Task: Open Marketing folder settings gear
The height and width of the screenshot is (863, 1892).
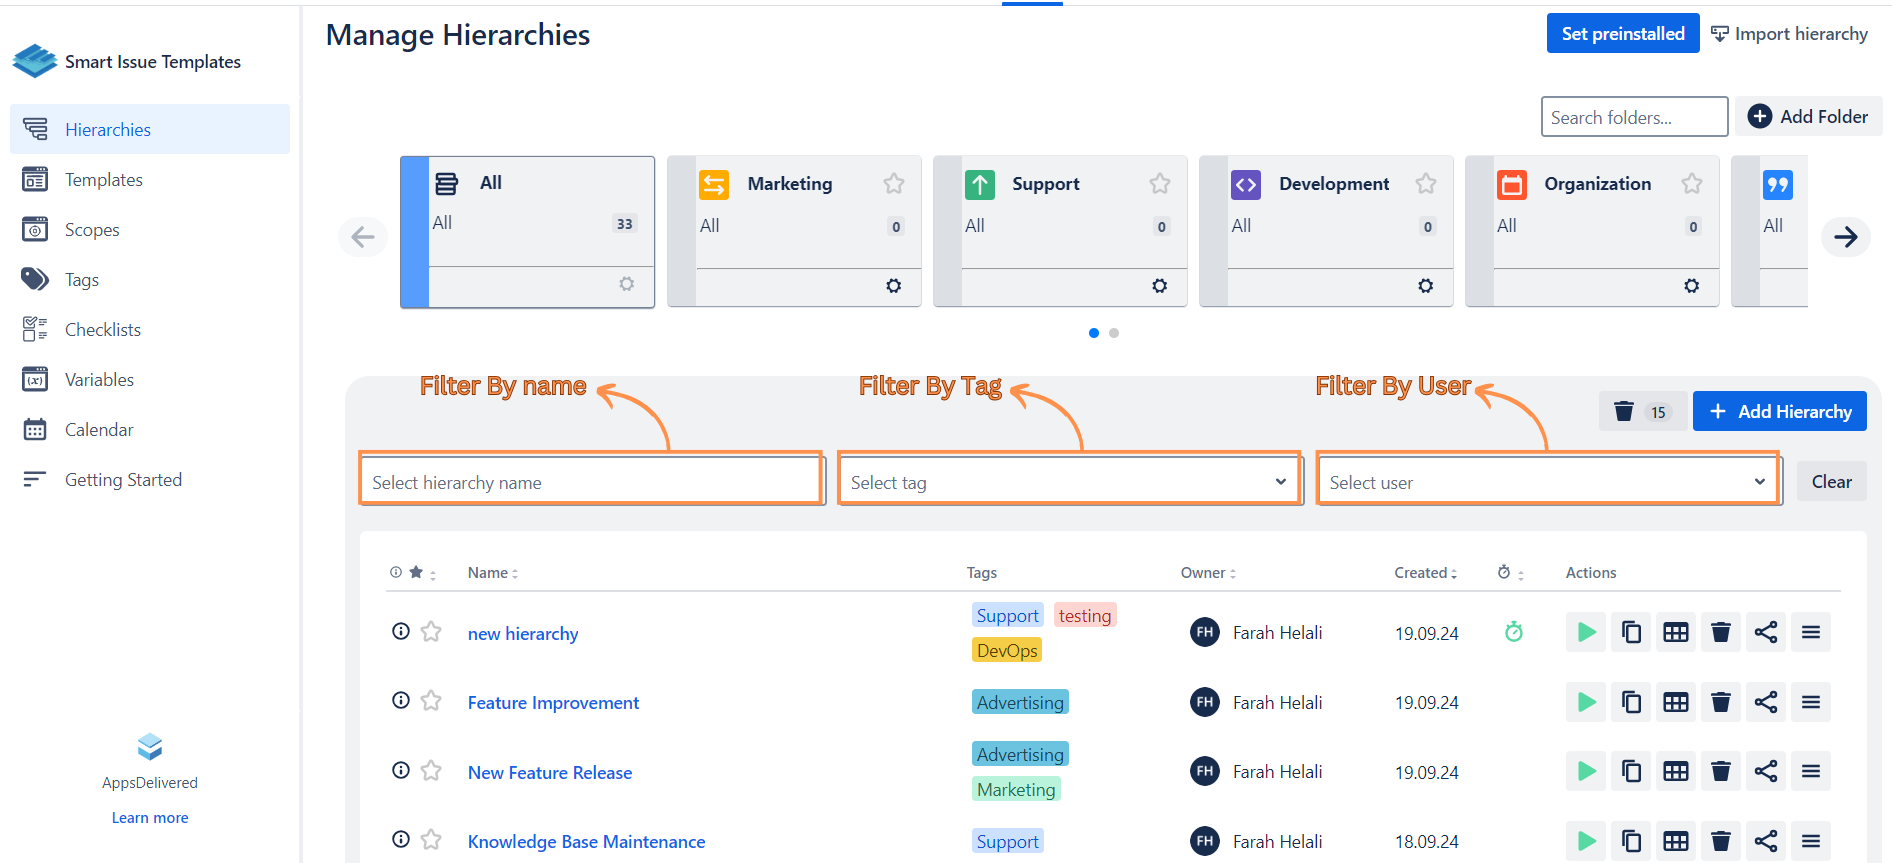Action: (894, 286)
